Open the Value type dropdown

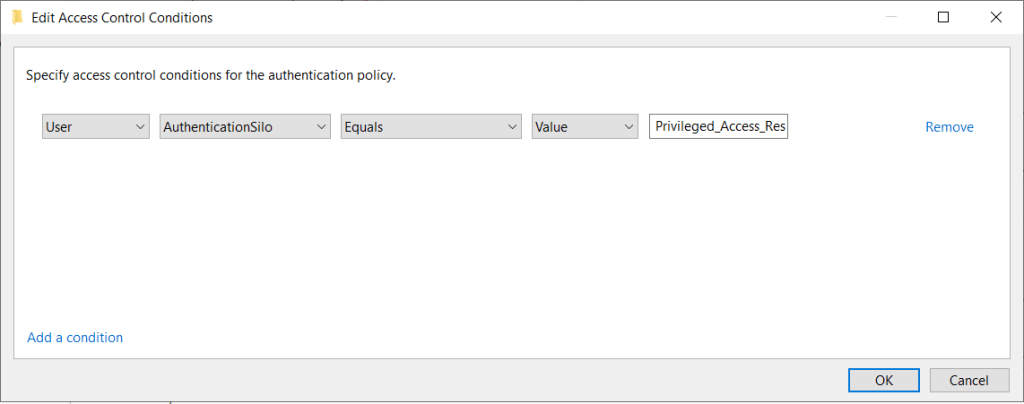(584, 127)
